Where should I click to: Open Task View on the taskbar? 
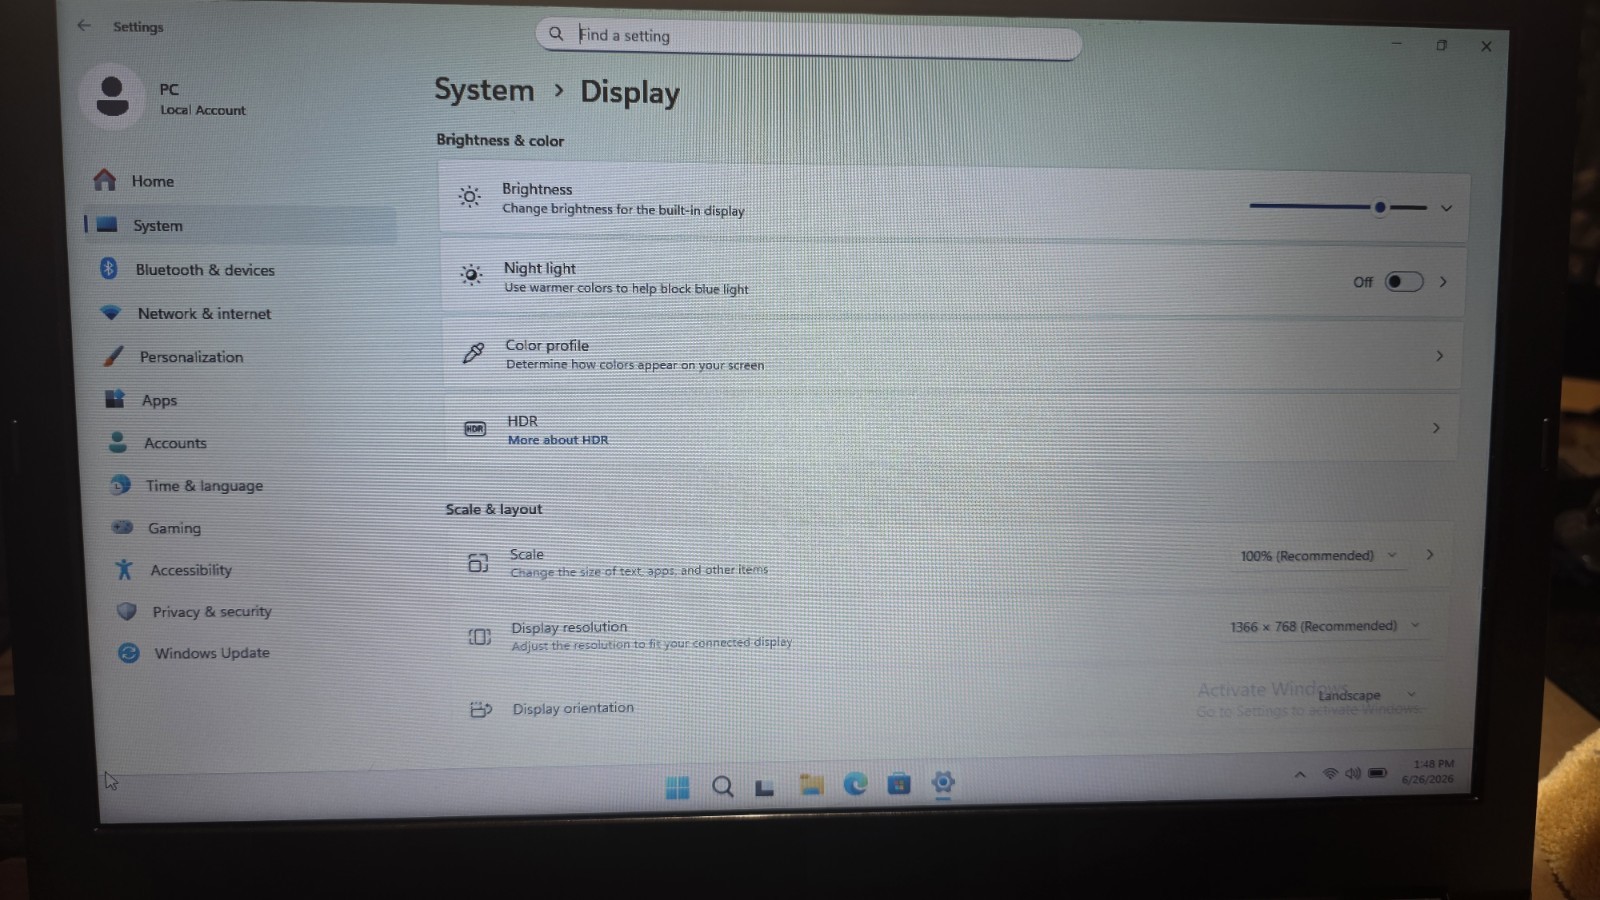point(765,787)
